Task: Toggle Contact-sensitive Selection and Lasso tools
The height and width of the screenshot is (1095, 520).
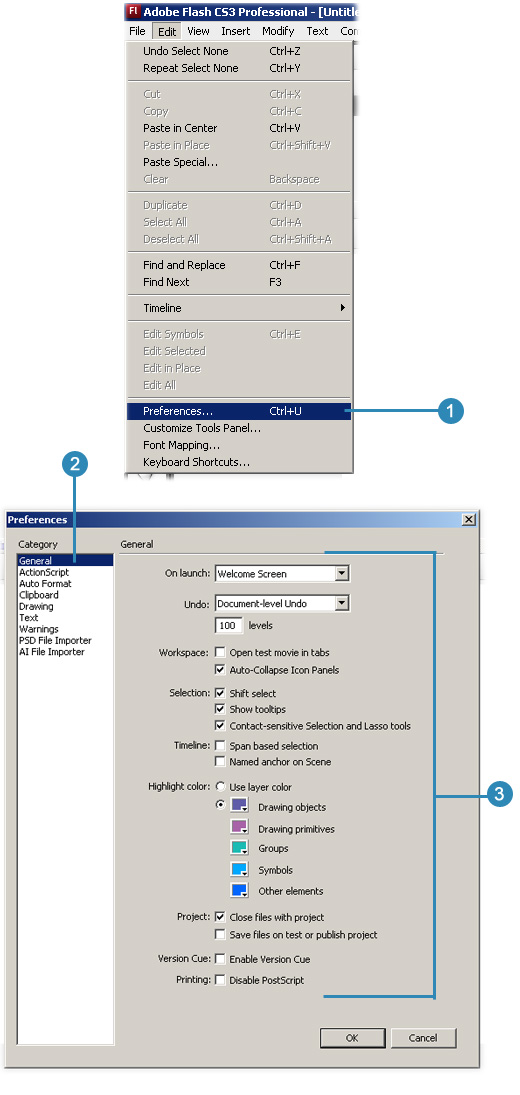Action: click(x=221, y=726)
